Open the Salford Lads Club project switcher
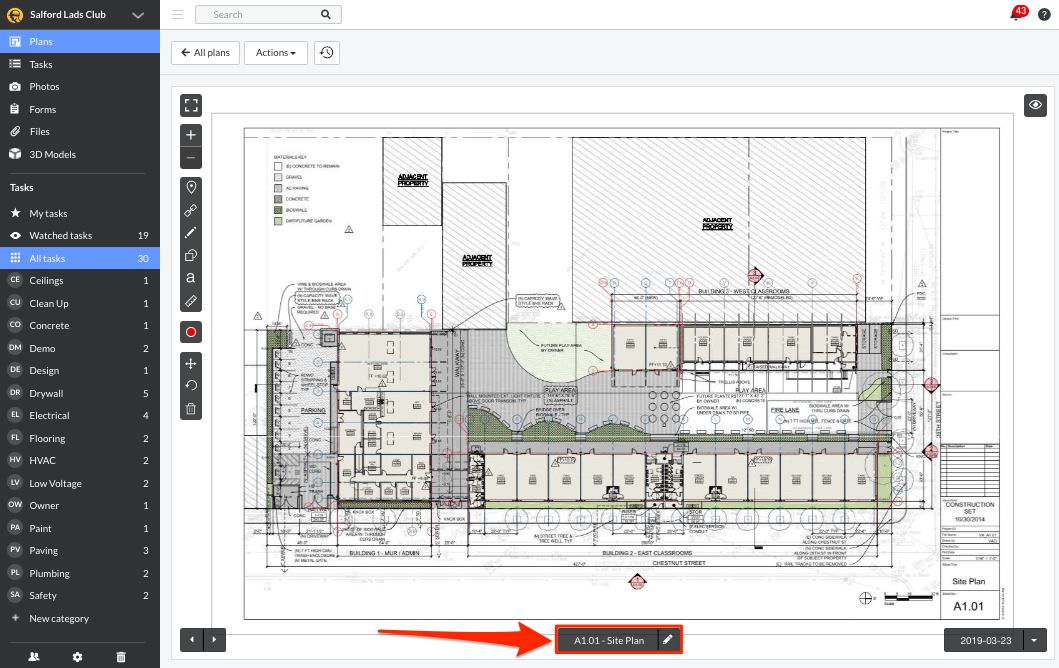The image size is (1059, 668). (75, 14)
